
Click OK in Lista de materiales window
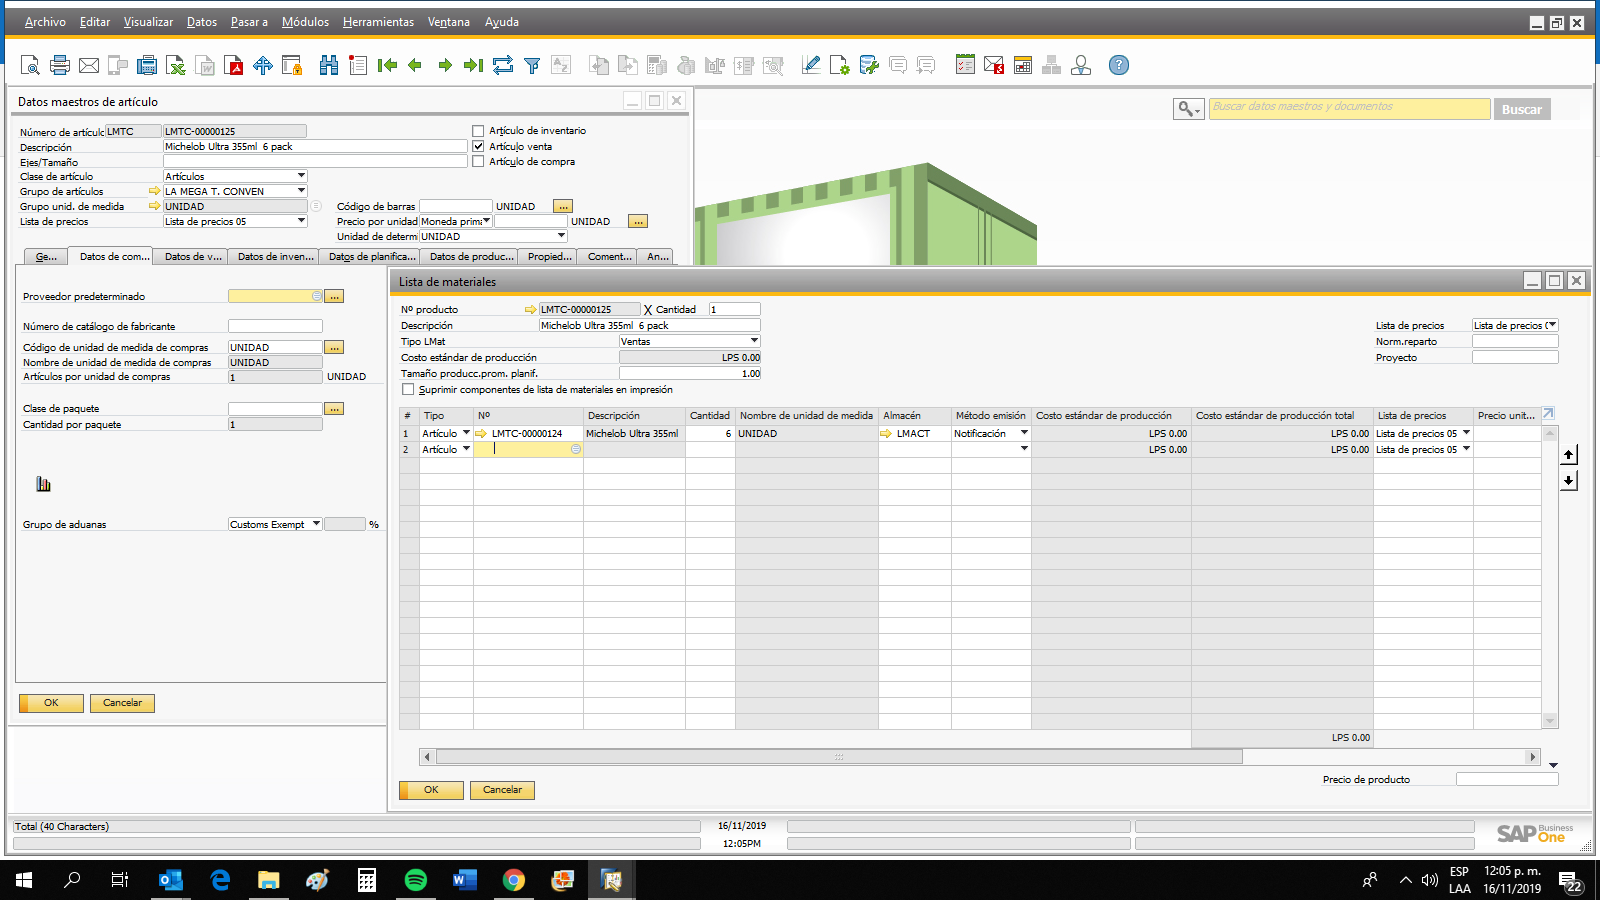click(431, 790)
